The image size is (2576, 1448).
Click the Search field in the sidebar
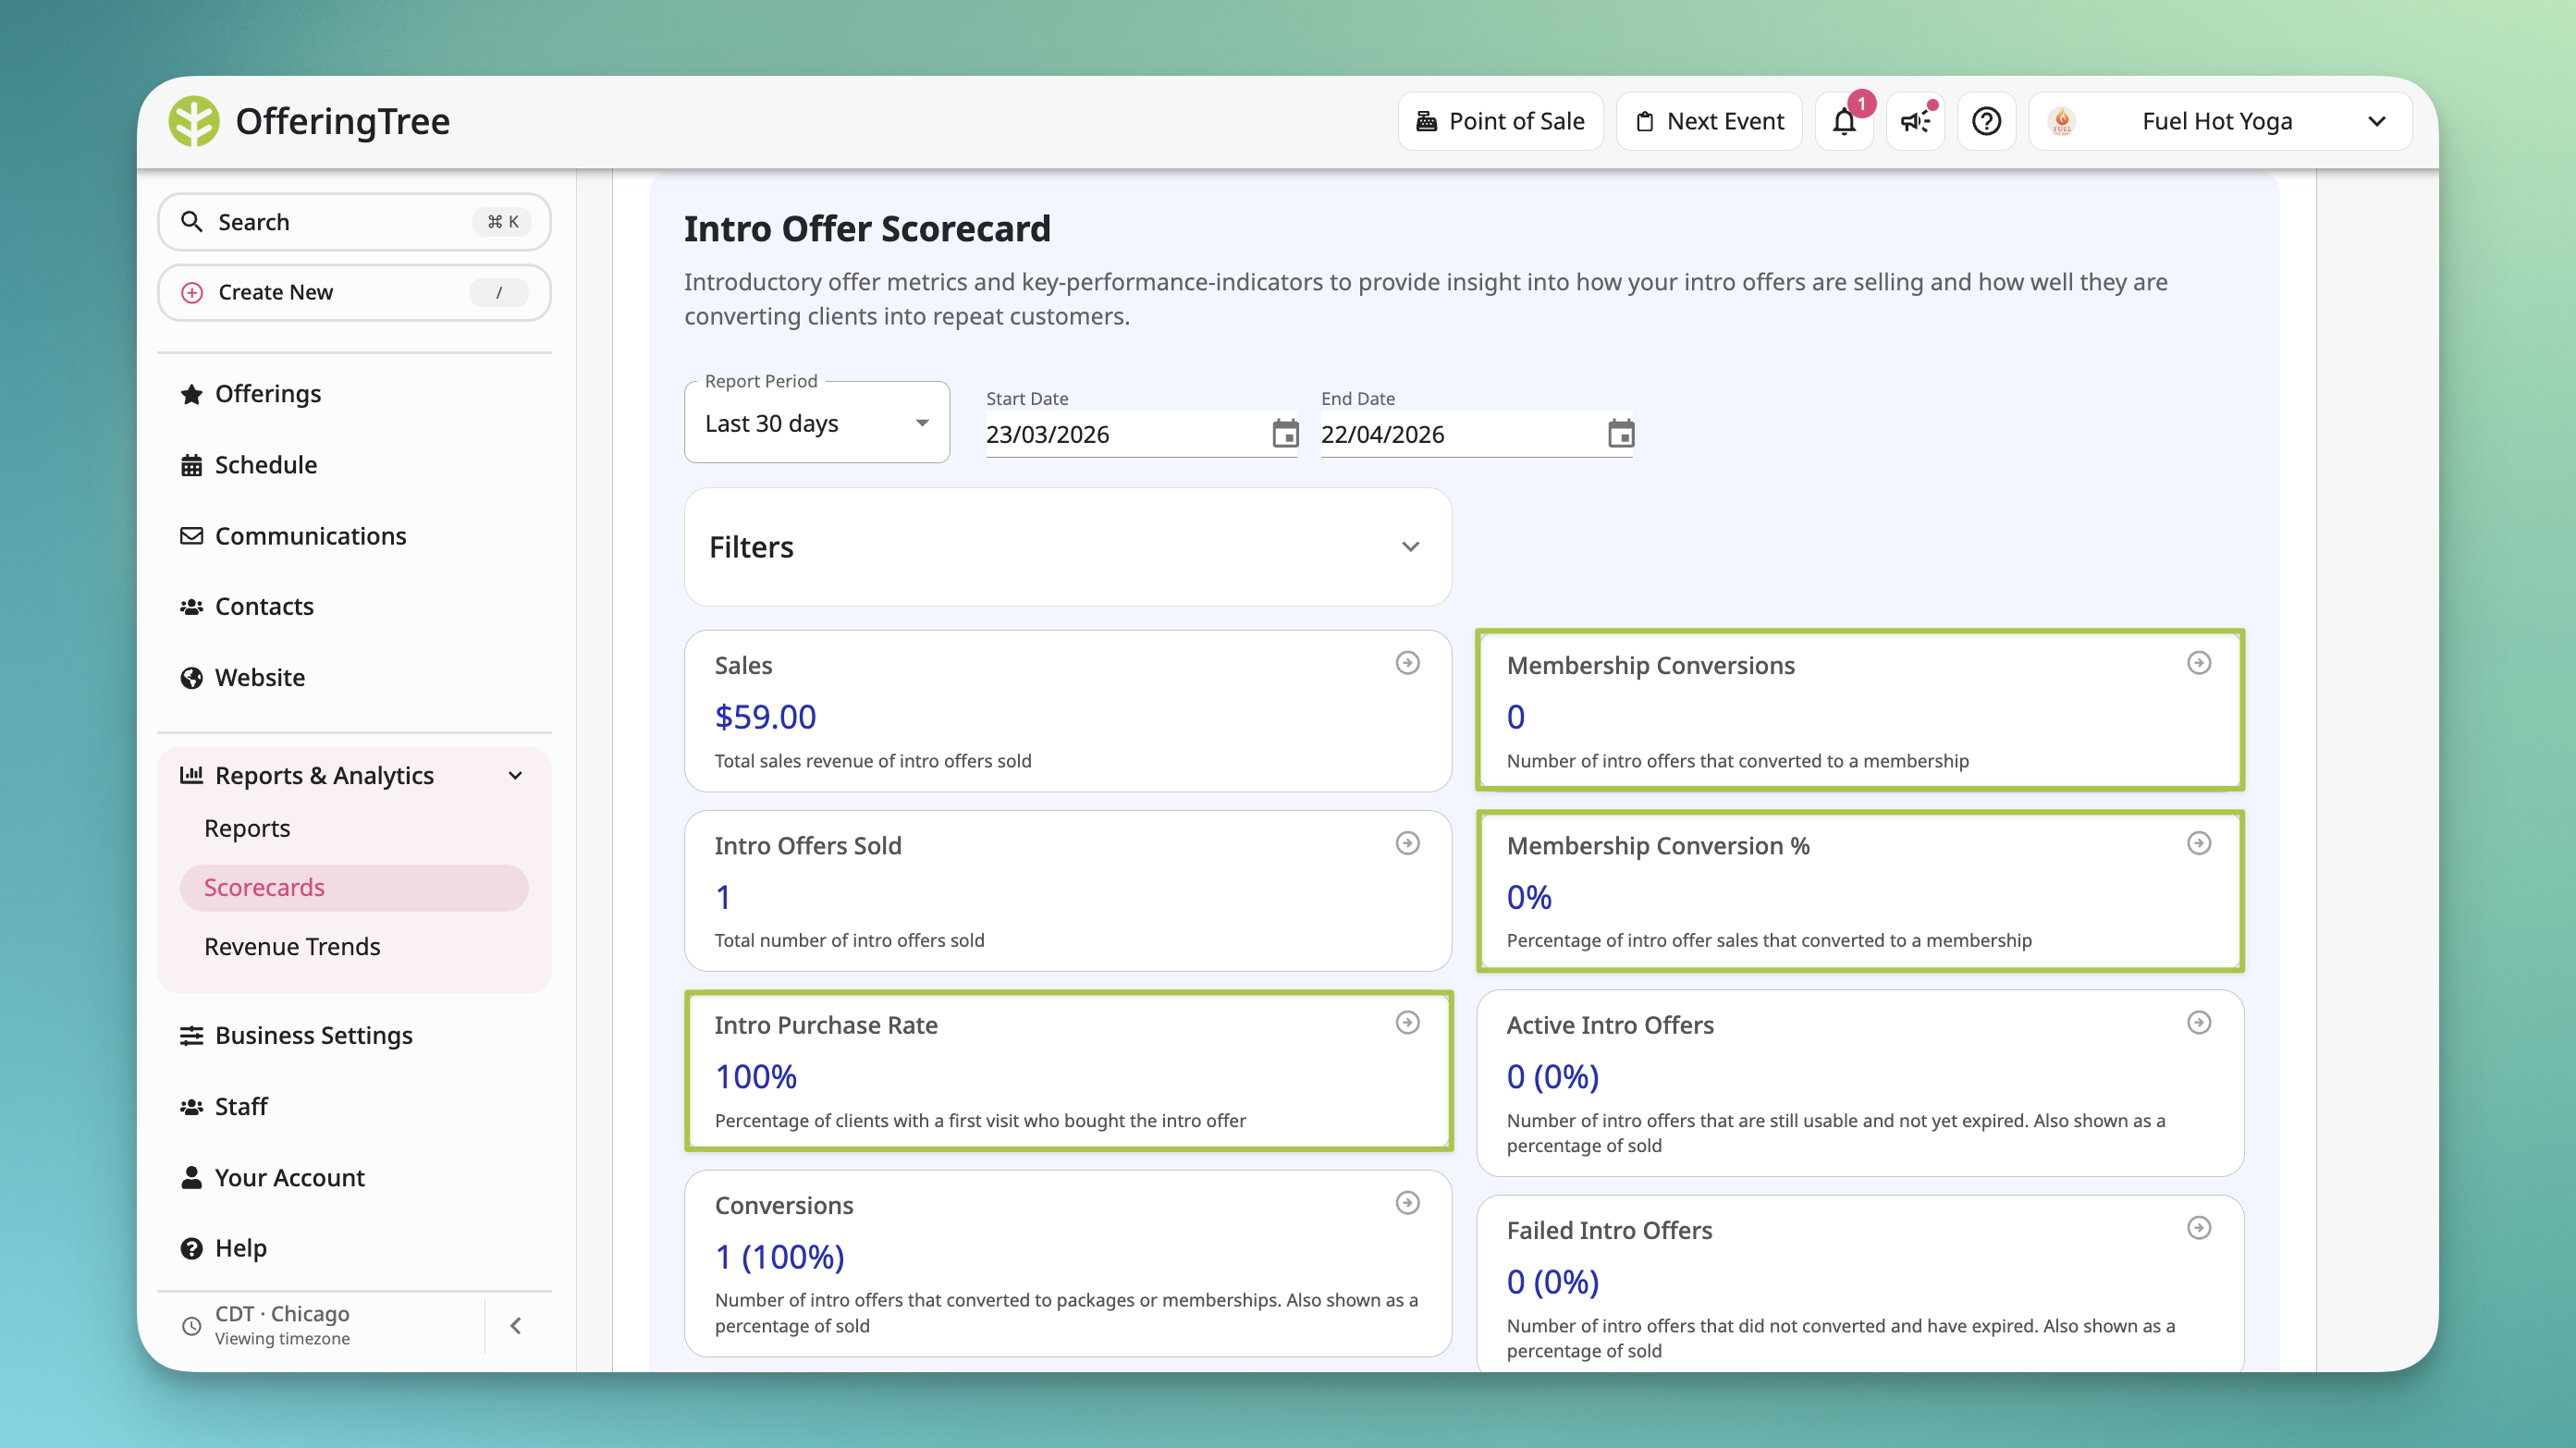354,221
